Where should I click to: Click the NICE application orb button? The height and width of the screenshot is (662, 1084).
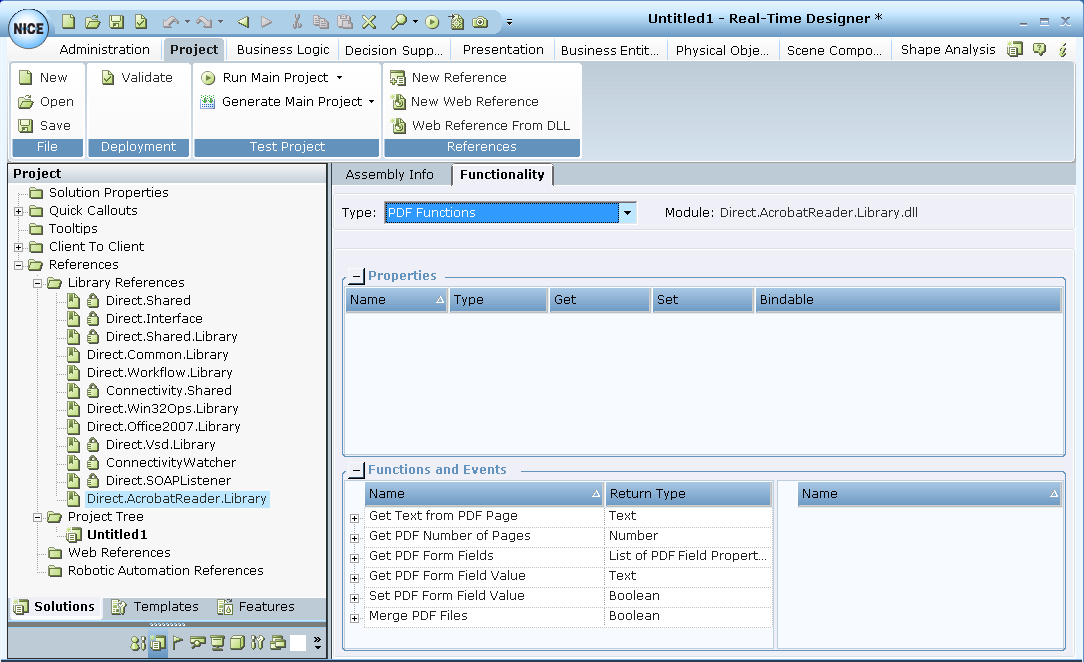pyautogui.click(x=28, y=28)
